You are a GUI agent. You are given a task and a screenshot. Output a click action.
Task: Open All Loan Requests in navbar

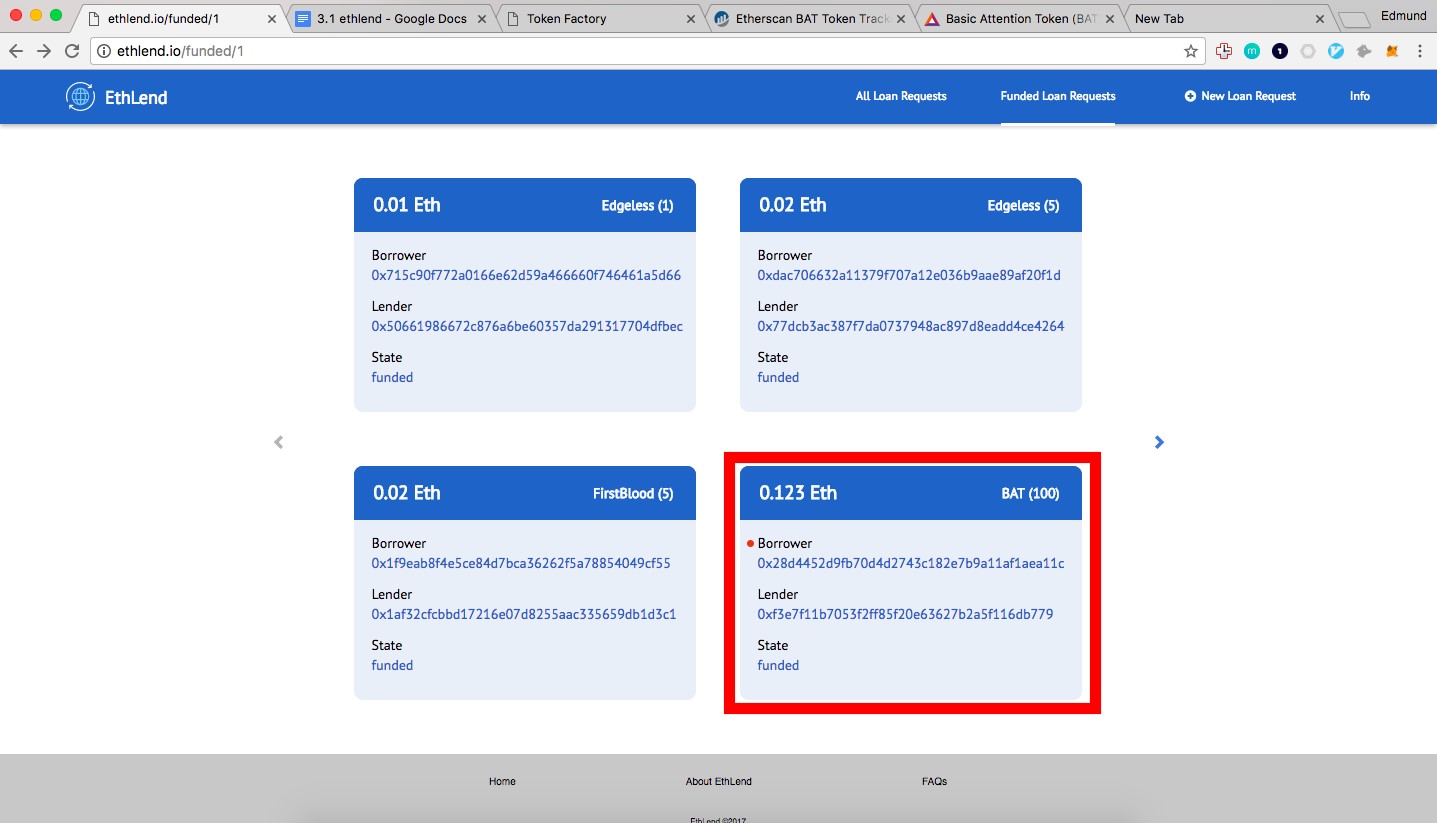pyautogui.click(x=901, y=96)
